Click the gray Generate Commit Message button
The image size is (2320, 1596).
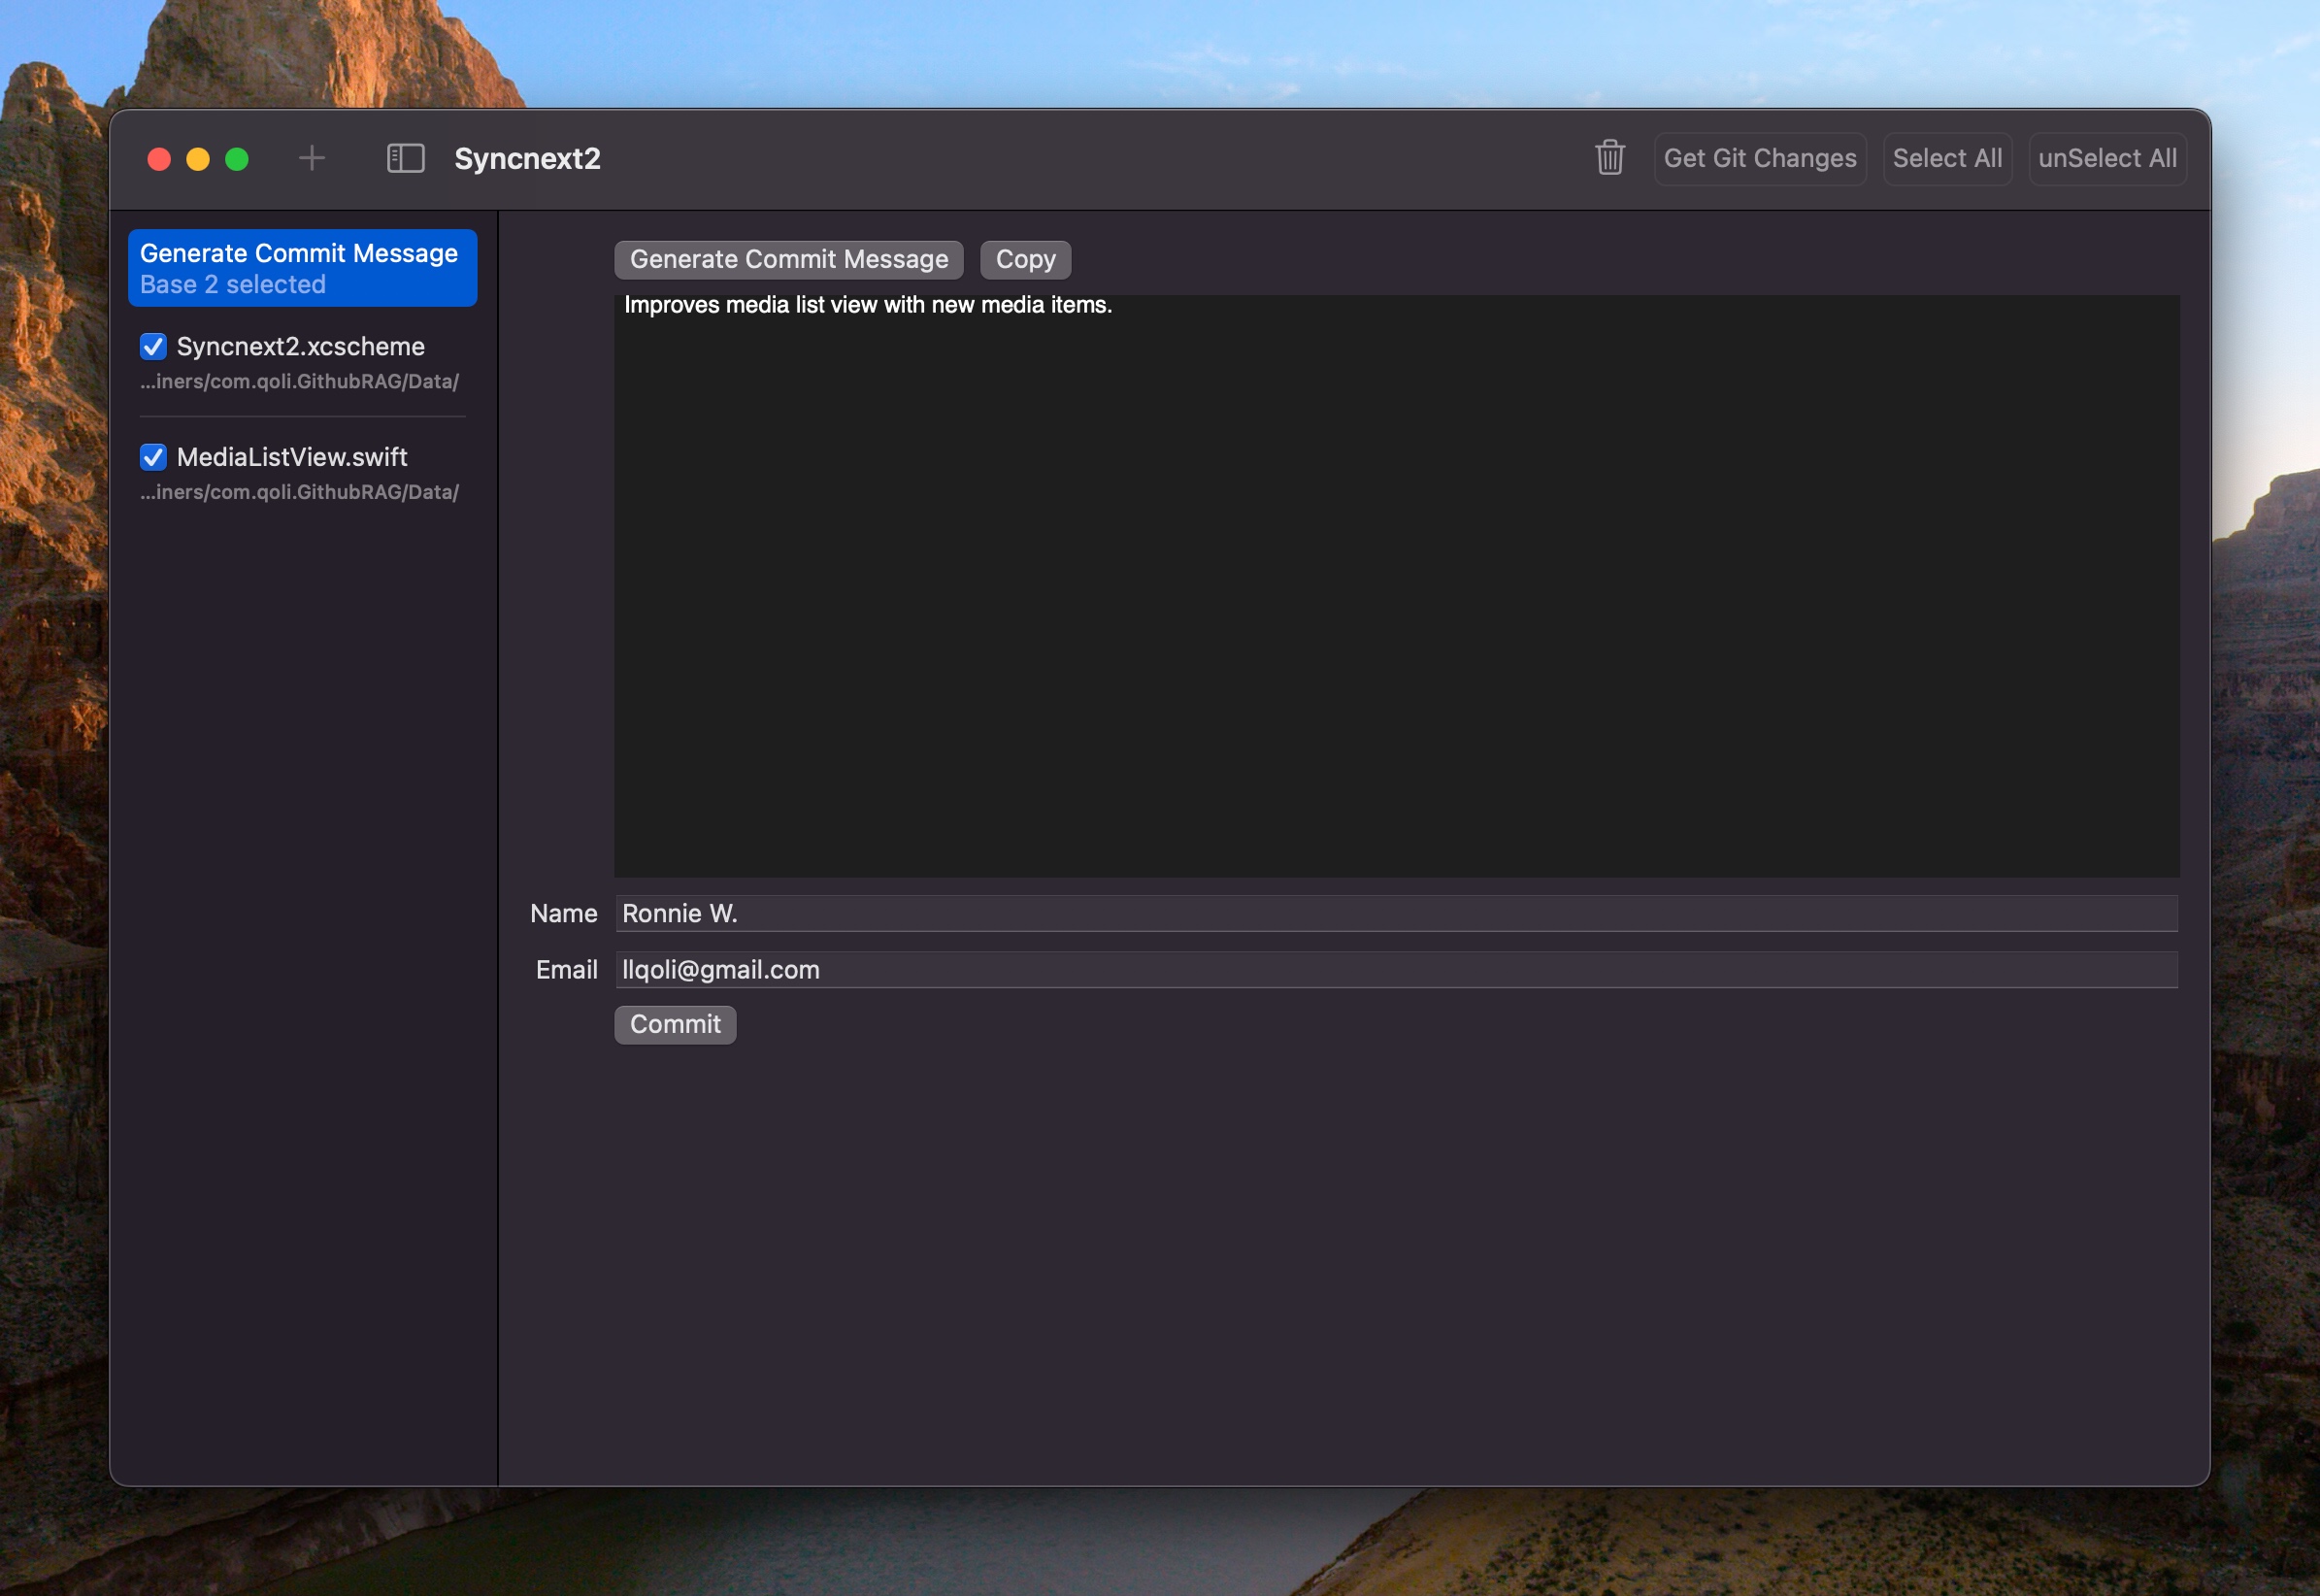(788, 260)
